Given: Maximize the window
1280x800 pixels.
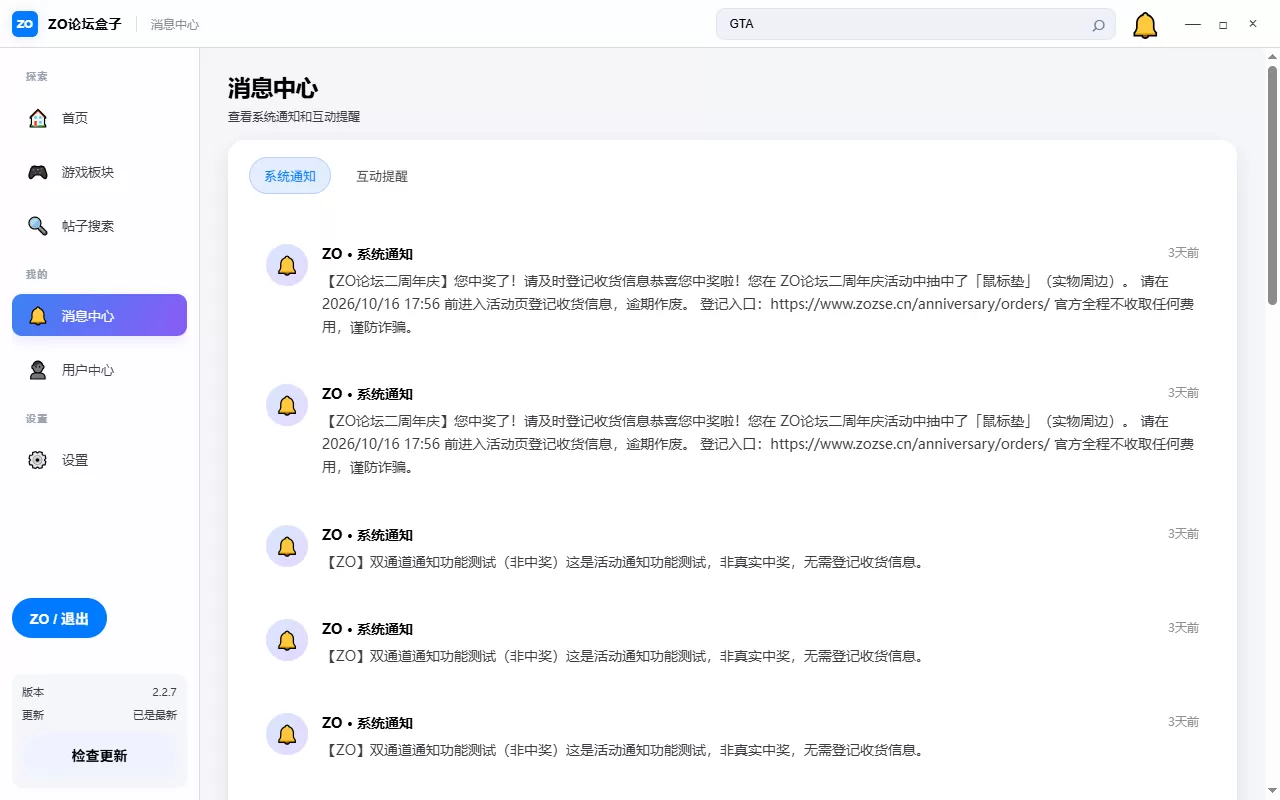Looking at the screenshot, I should (1223, 24).
